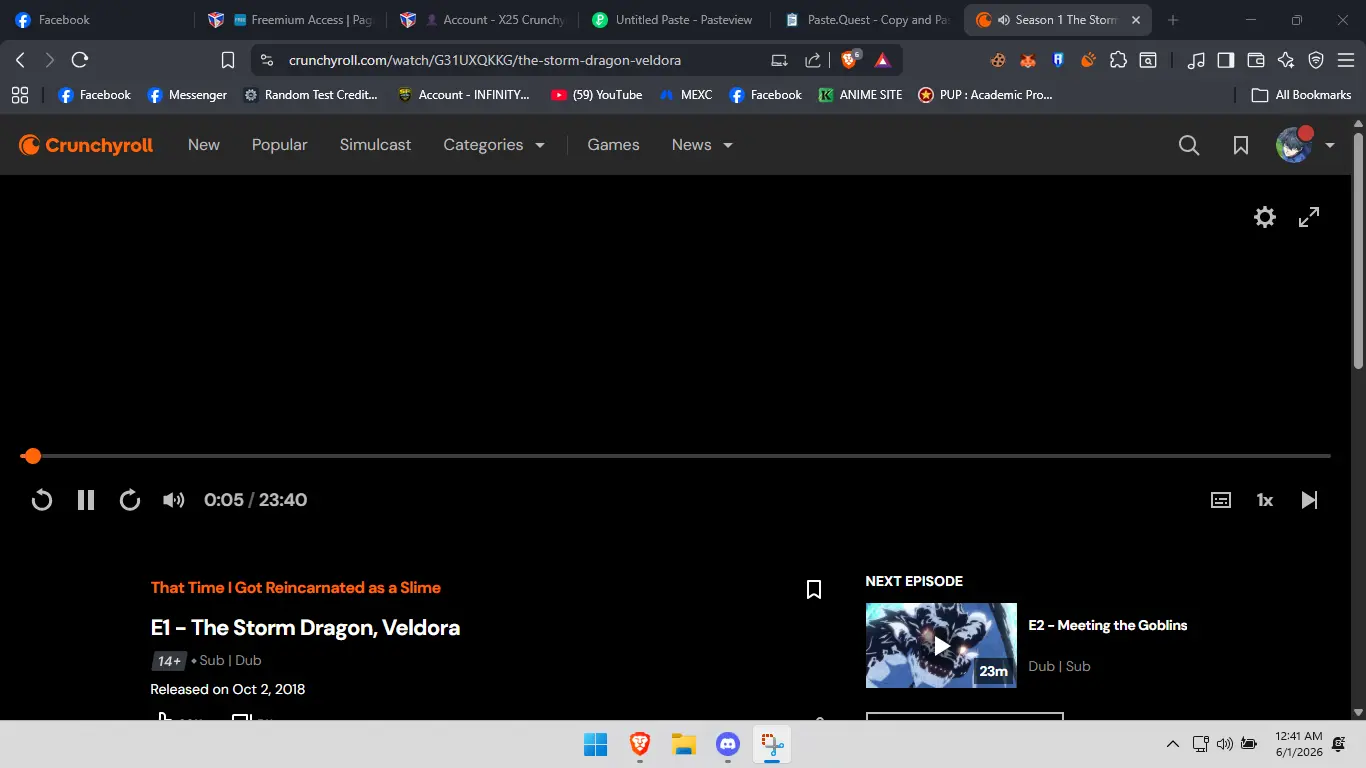Open ANIME SITE bookmark
This screenshot has width=1366, height=768.
click(x=860, y=95)
